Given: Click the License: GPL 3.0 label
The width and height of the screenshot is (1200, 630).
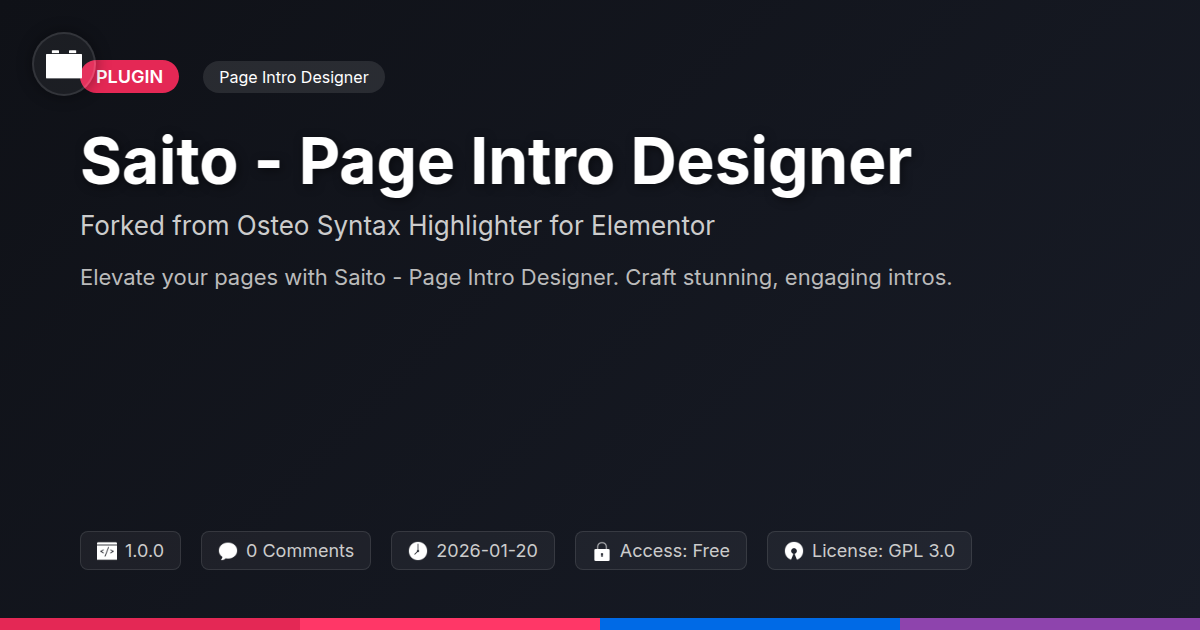Looking at the screenshot, I should click(883, 551).
